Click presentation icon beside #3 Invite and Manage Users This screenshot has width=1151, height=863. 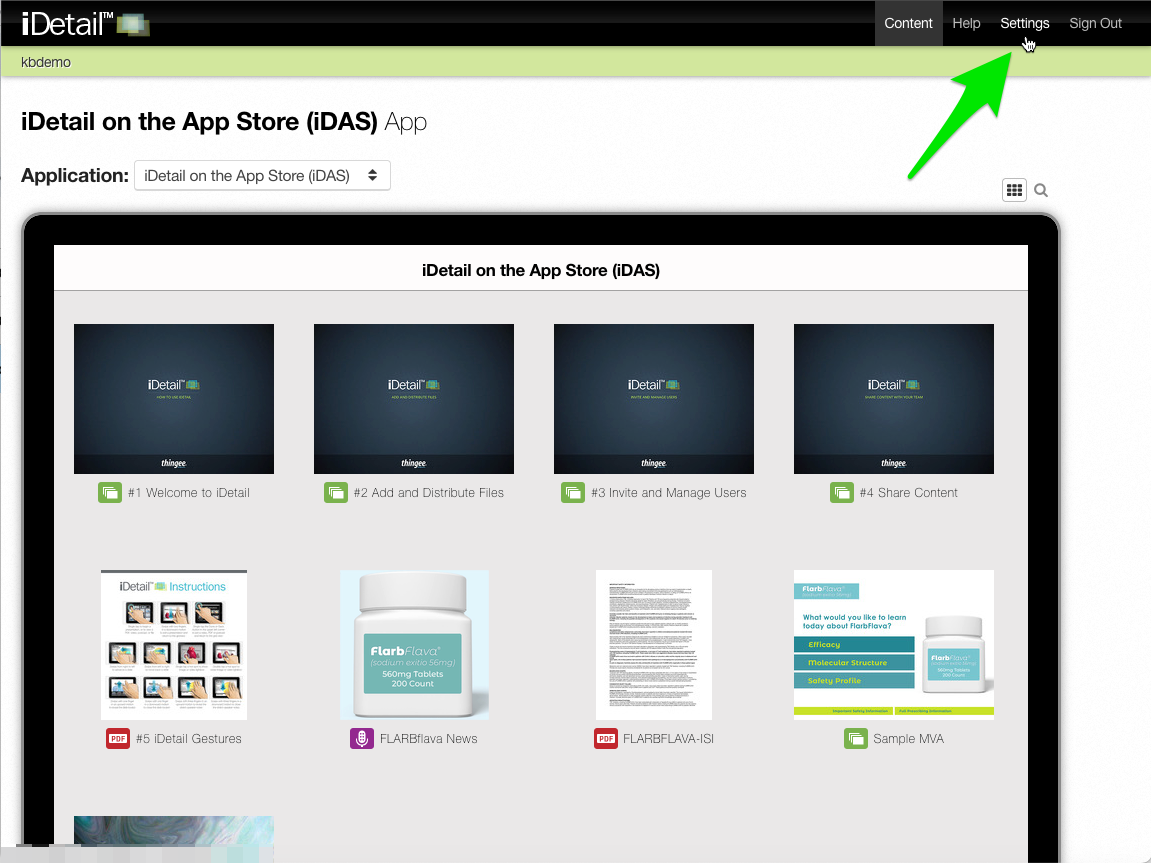tap(573, 492)
